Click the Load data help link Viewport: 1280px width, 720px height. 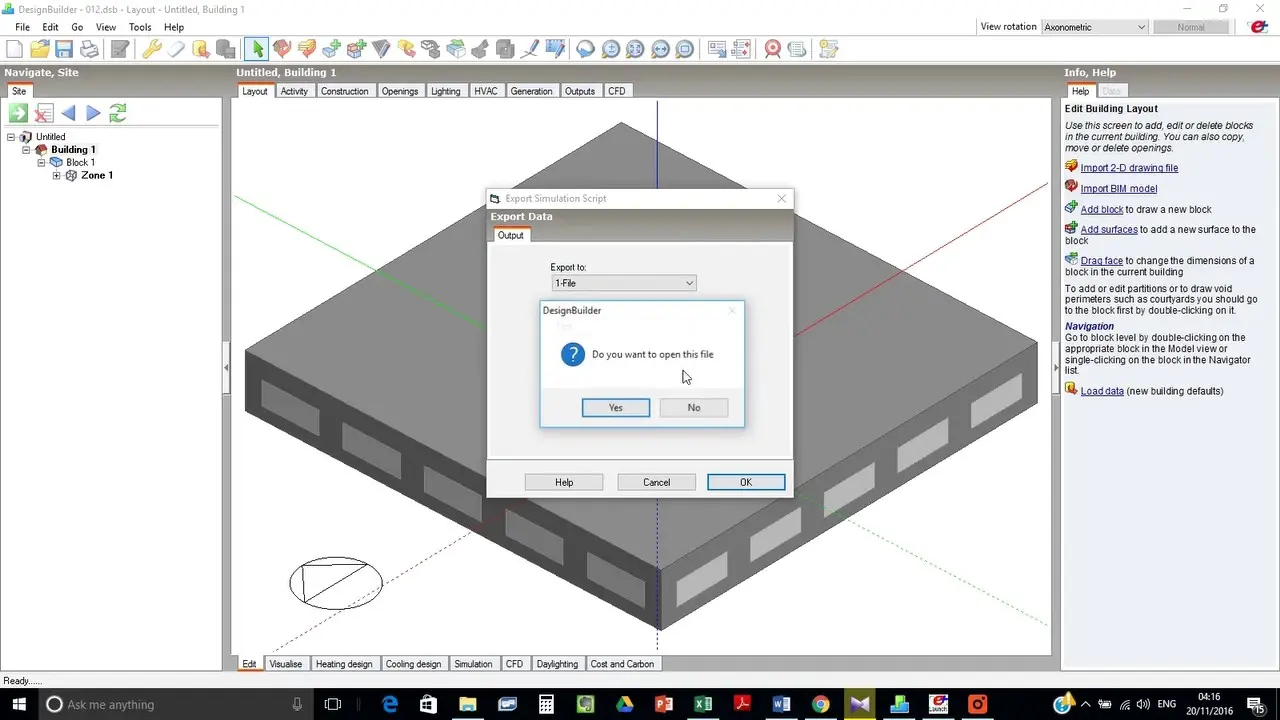pyautogui.click(x=1102, y=391)
